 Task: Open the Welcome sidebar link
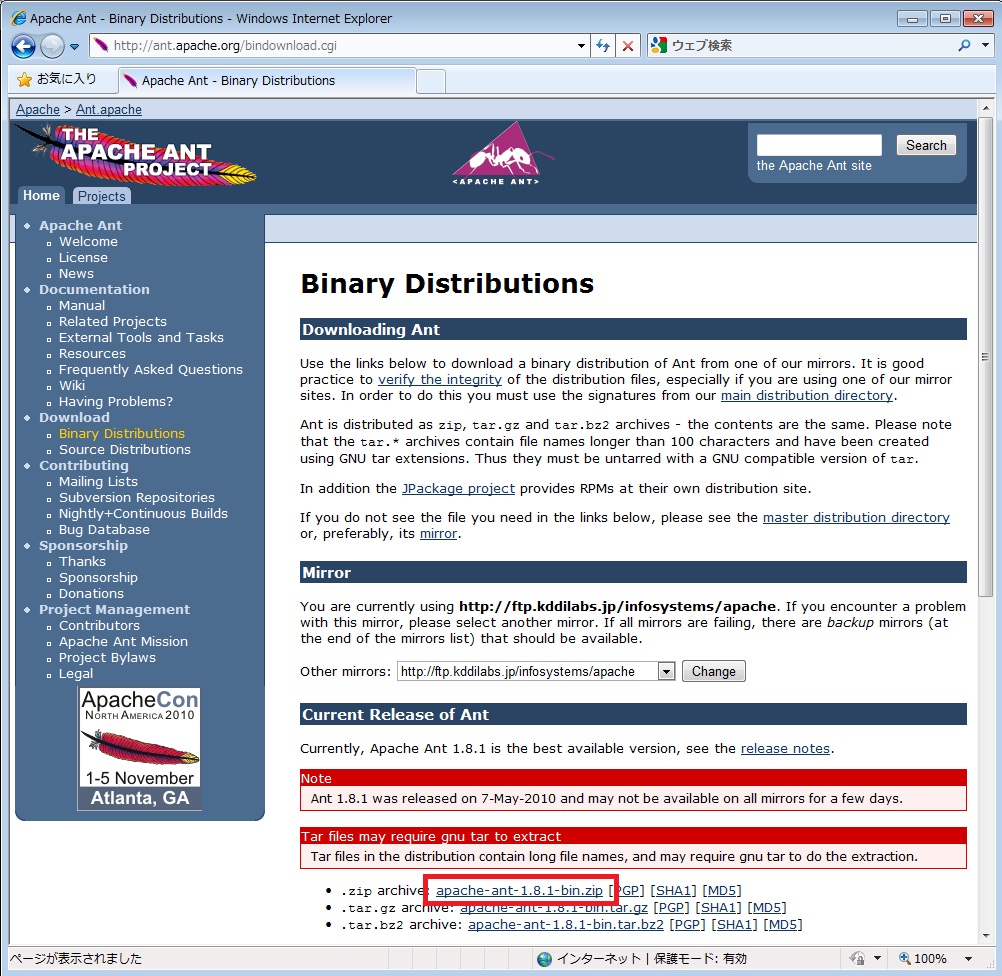point(88,242)
